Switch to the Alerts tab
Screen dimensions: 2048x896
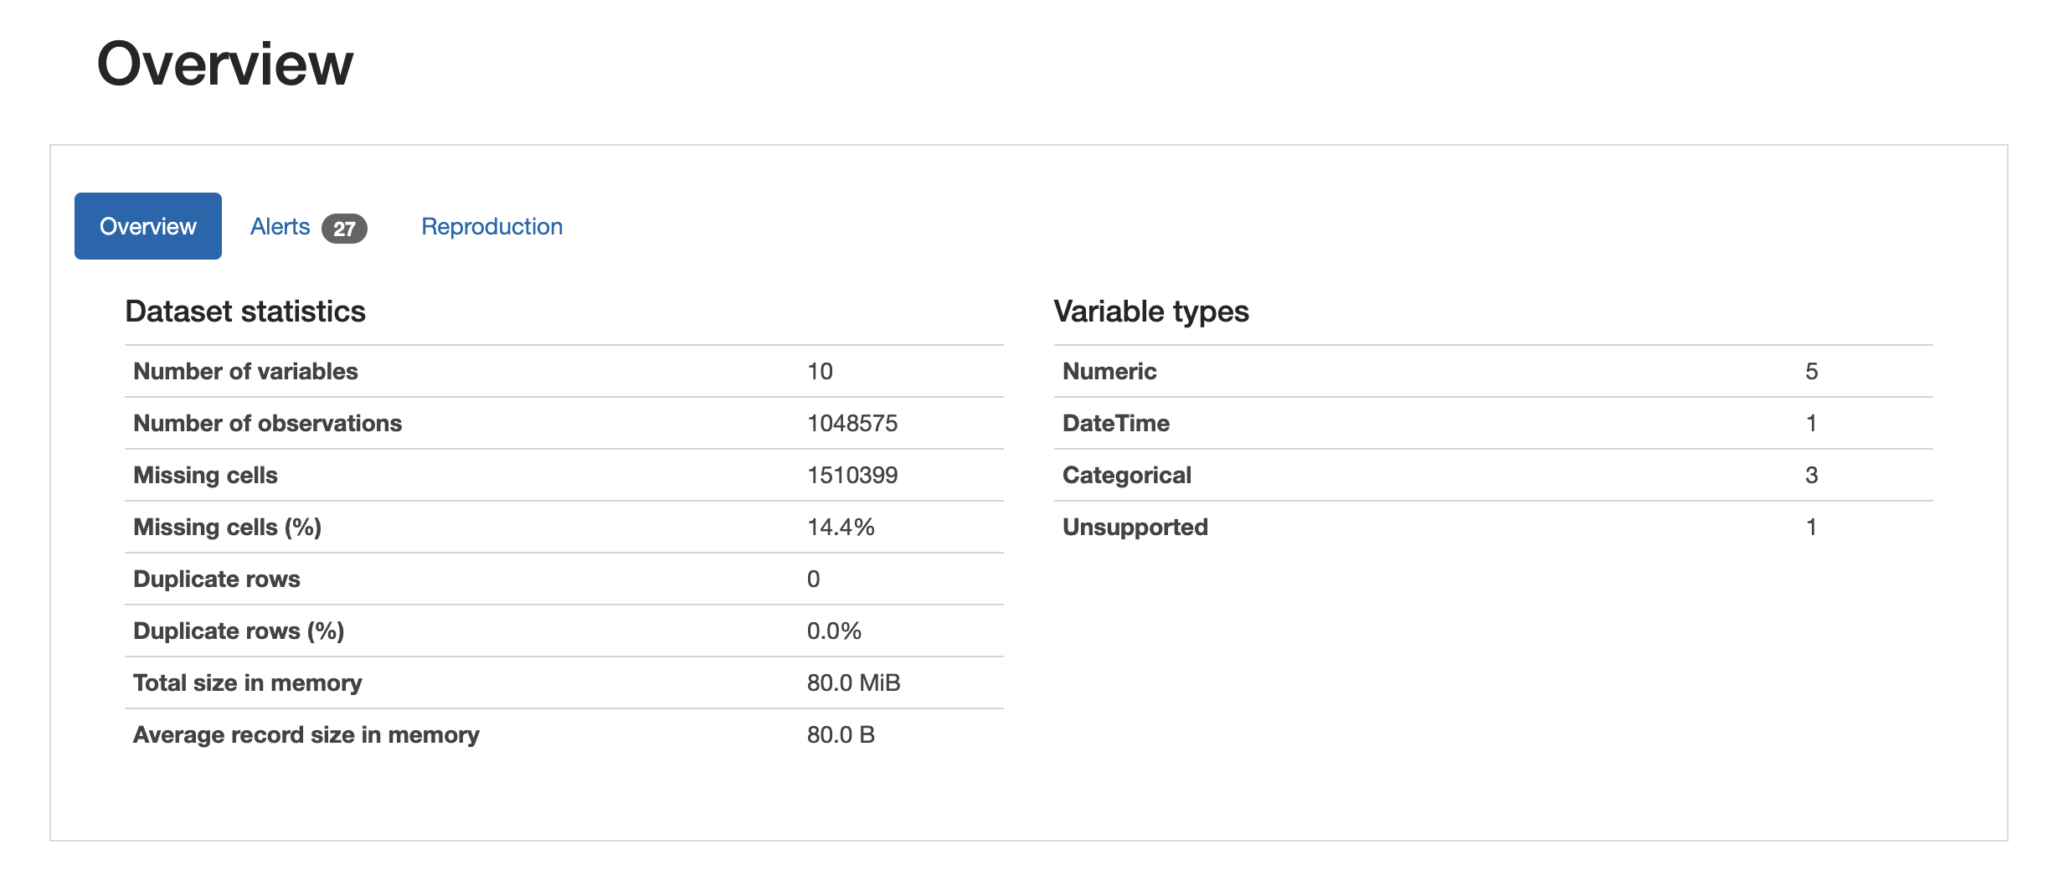[x=280, y=227]
